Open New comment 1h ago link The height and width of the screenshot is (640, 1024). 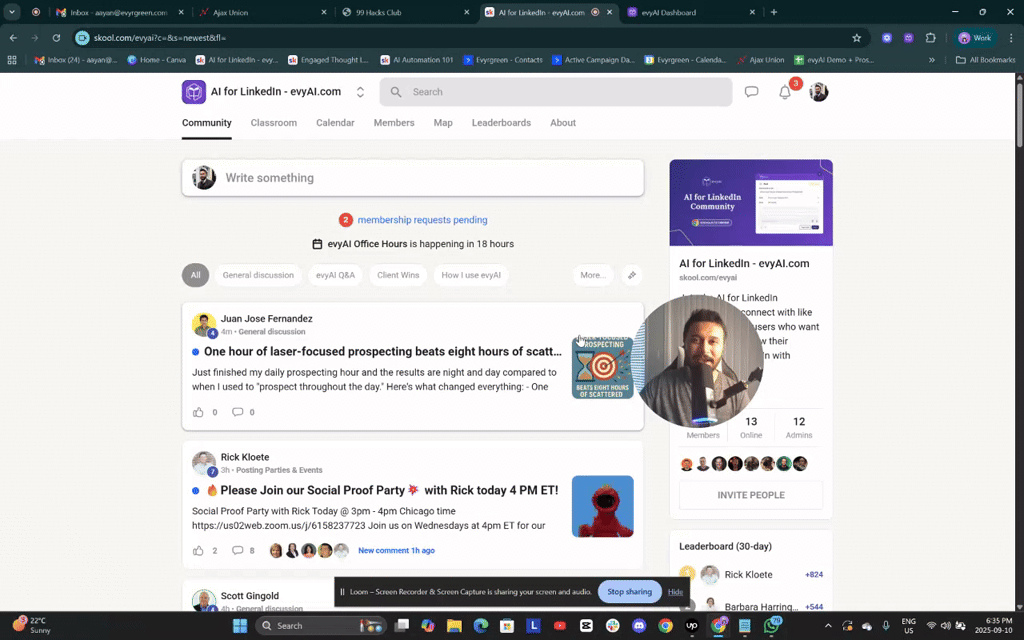pyautogui.click(x=396, y=551)
